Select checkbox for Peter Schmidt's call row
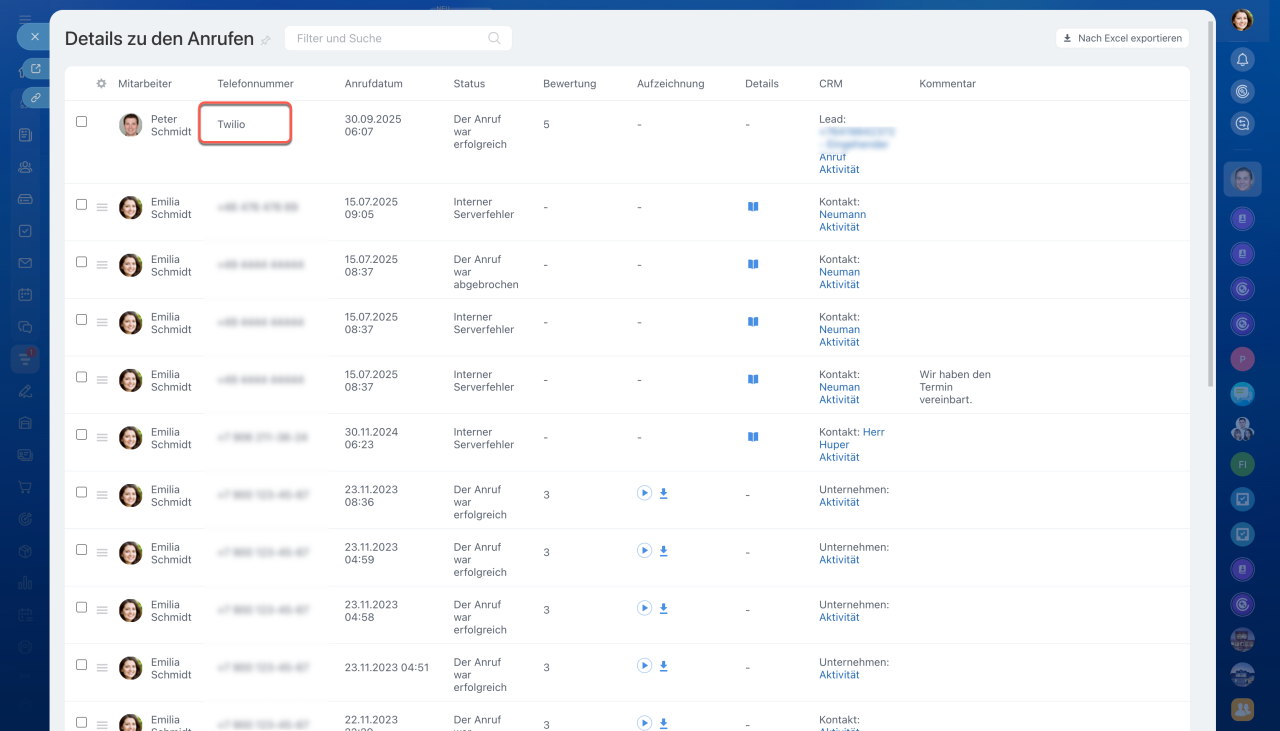The image size is (1280, 731). point(82,122)
